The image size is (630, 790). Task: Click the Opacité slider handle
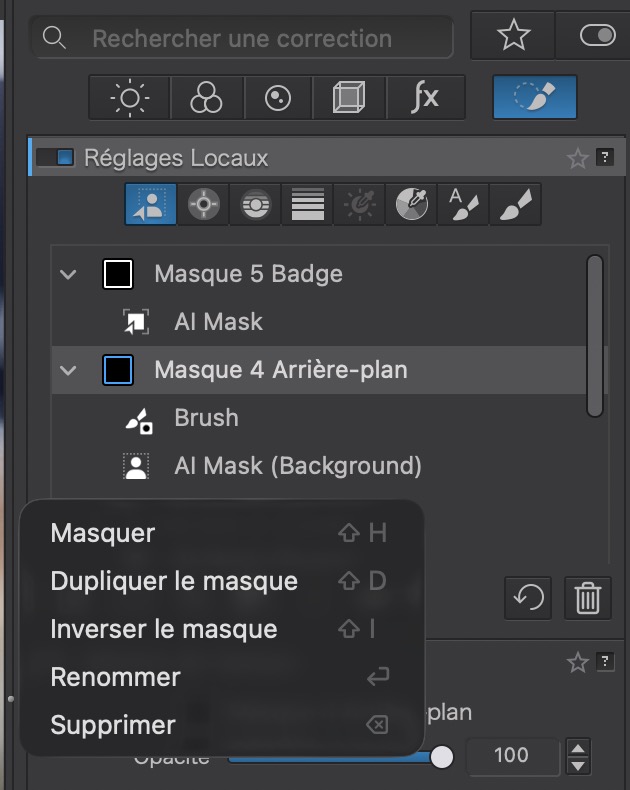442,757
